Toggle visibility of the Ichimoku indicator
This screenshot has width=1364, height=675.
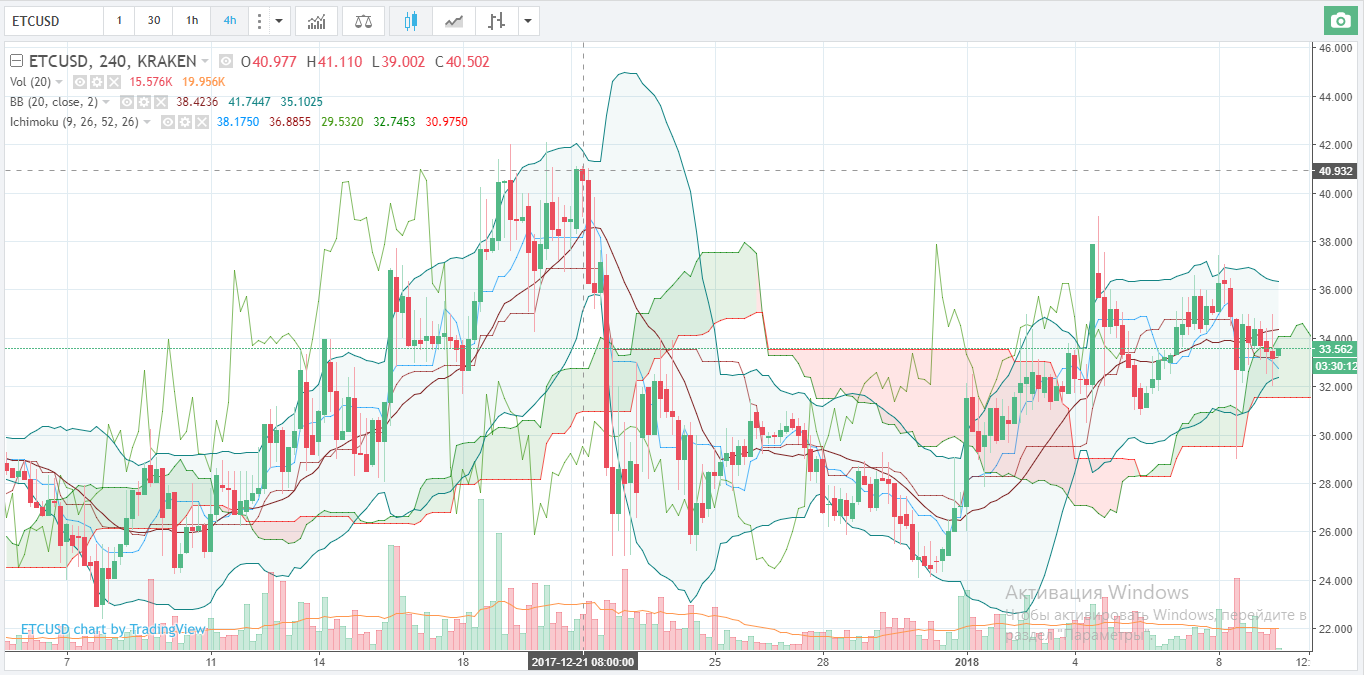point(169,122)
